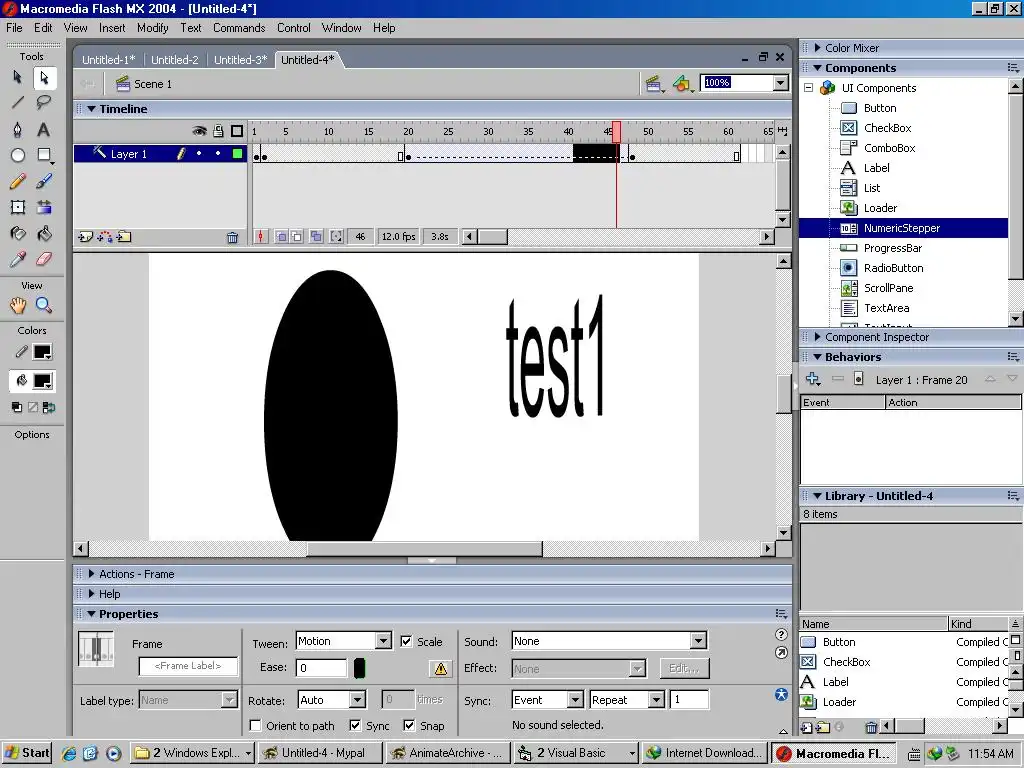
Task: Click the red playhead at frame 46
Action: [x=616, y=133]
